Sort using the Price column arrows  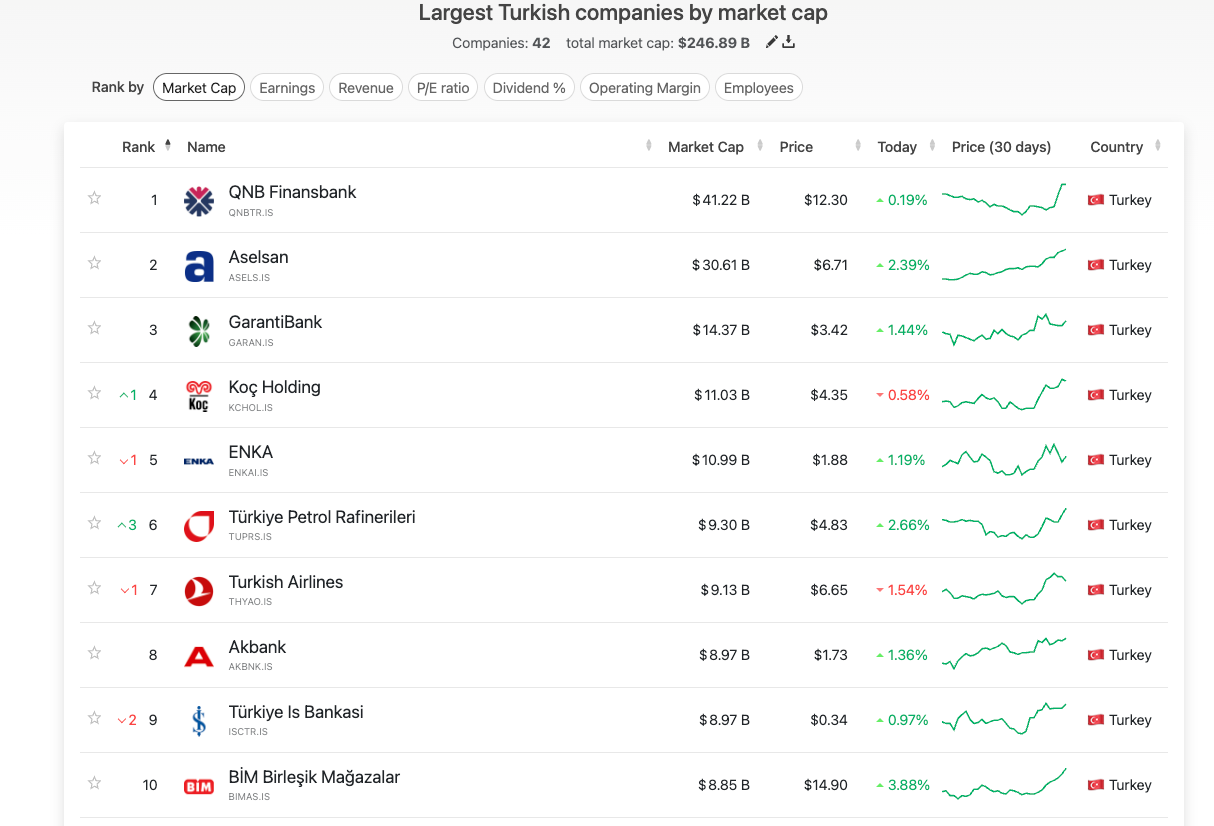859,146
